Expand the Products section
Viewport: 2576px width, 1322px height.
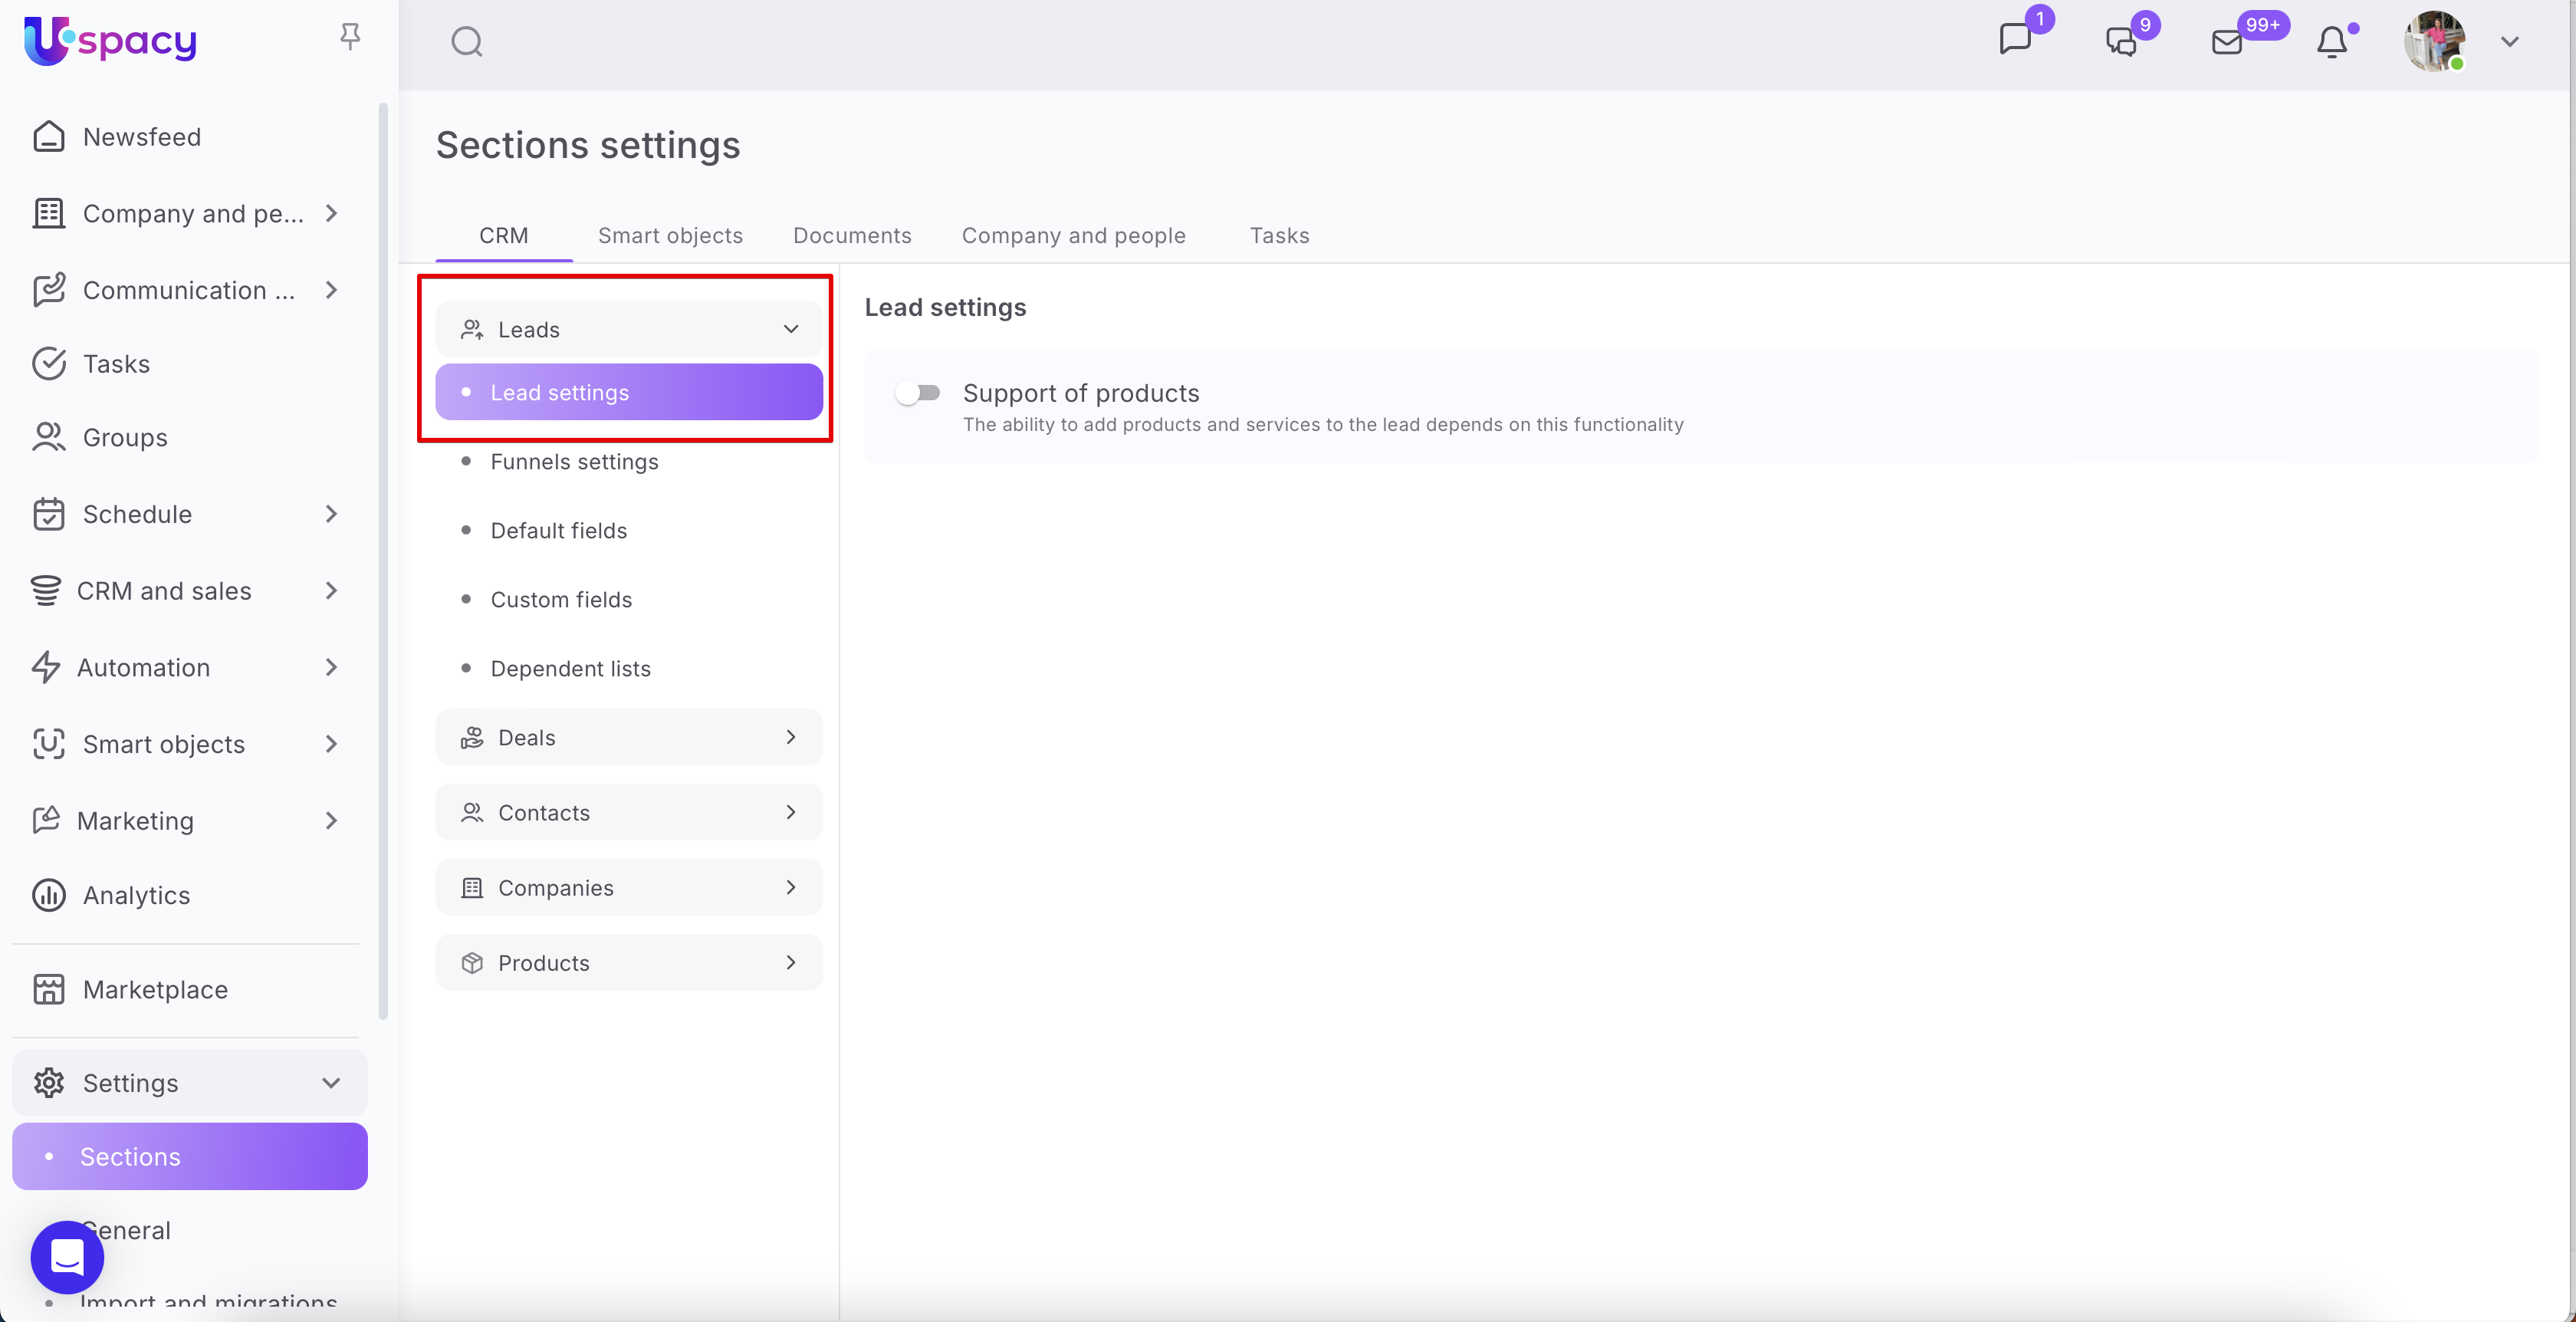[629, 963]
